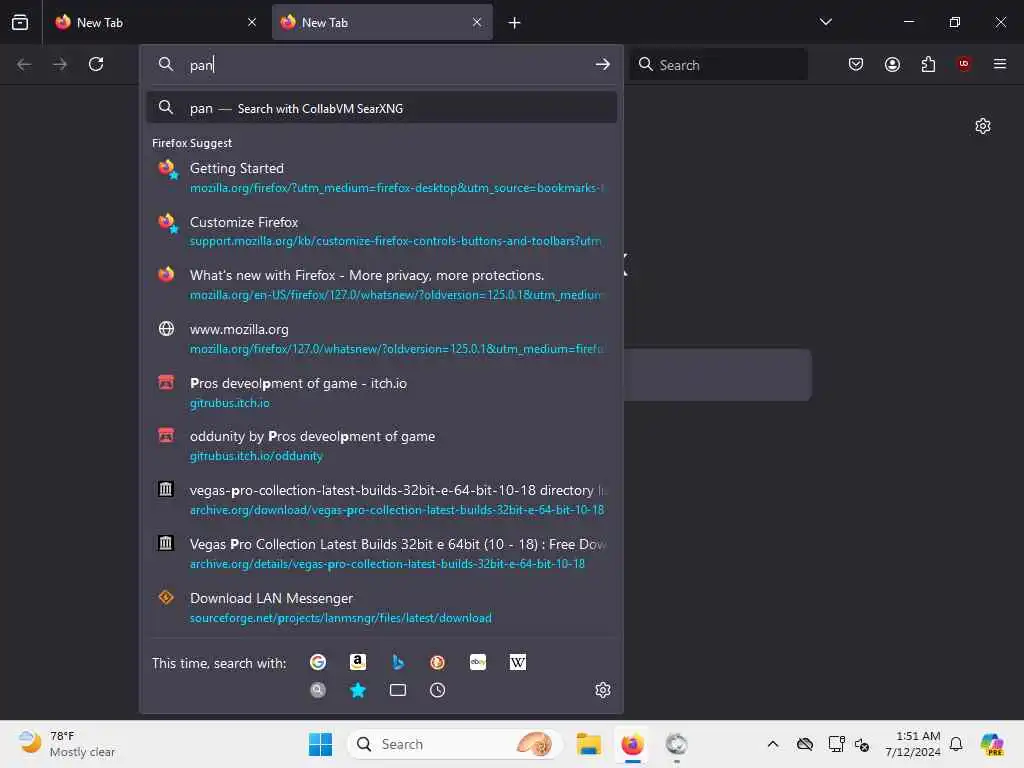Screen dimensions: 1024x768
Task: Search history using the clock icon
Action: [x=438, y=690]
